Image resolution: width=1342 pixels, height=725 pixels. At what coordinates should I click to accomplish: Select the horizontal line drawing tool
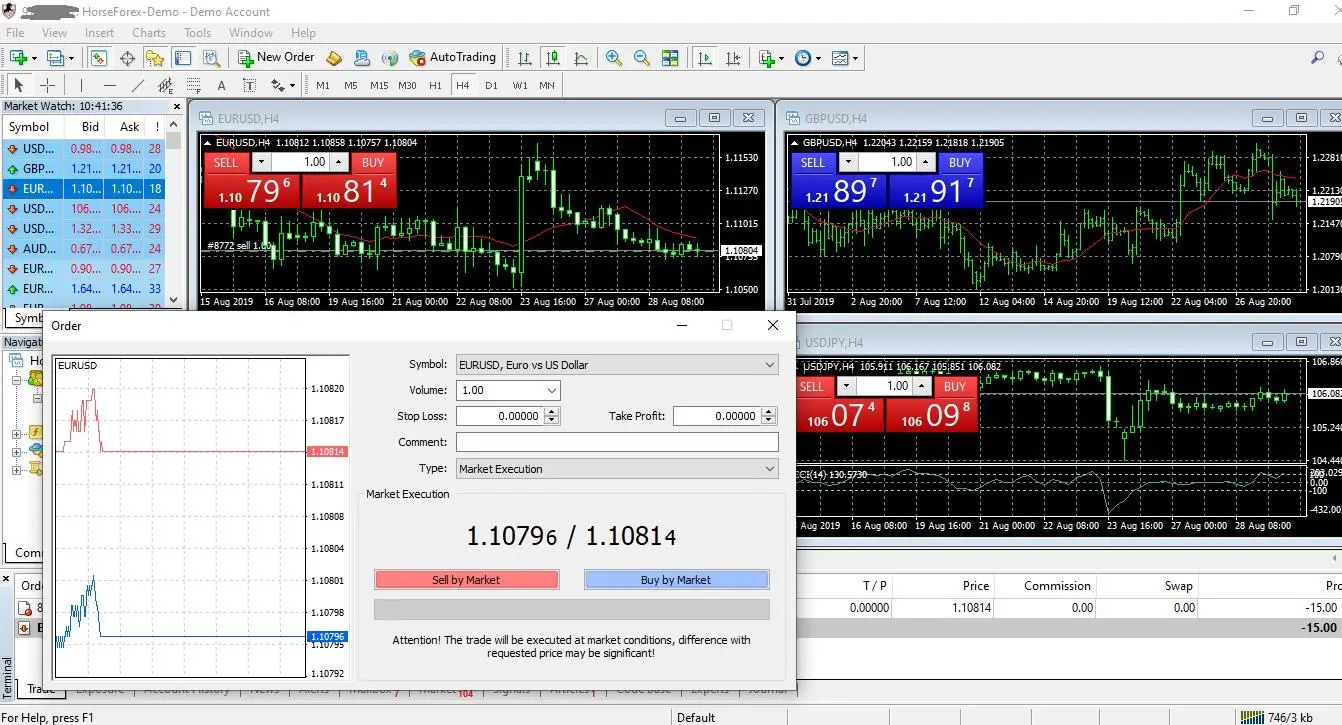pos(109,85)
